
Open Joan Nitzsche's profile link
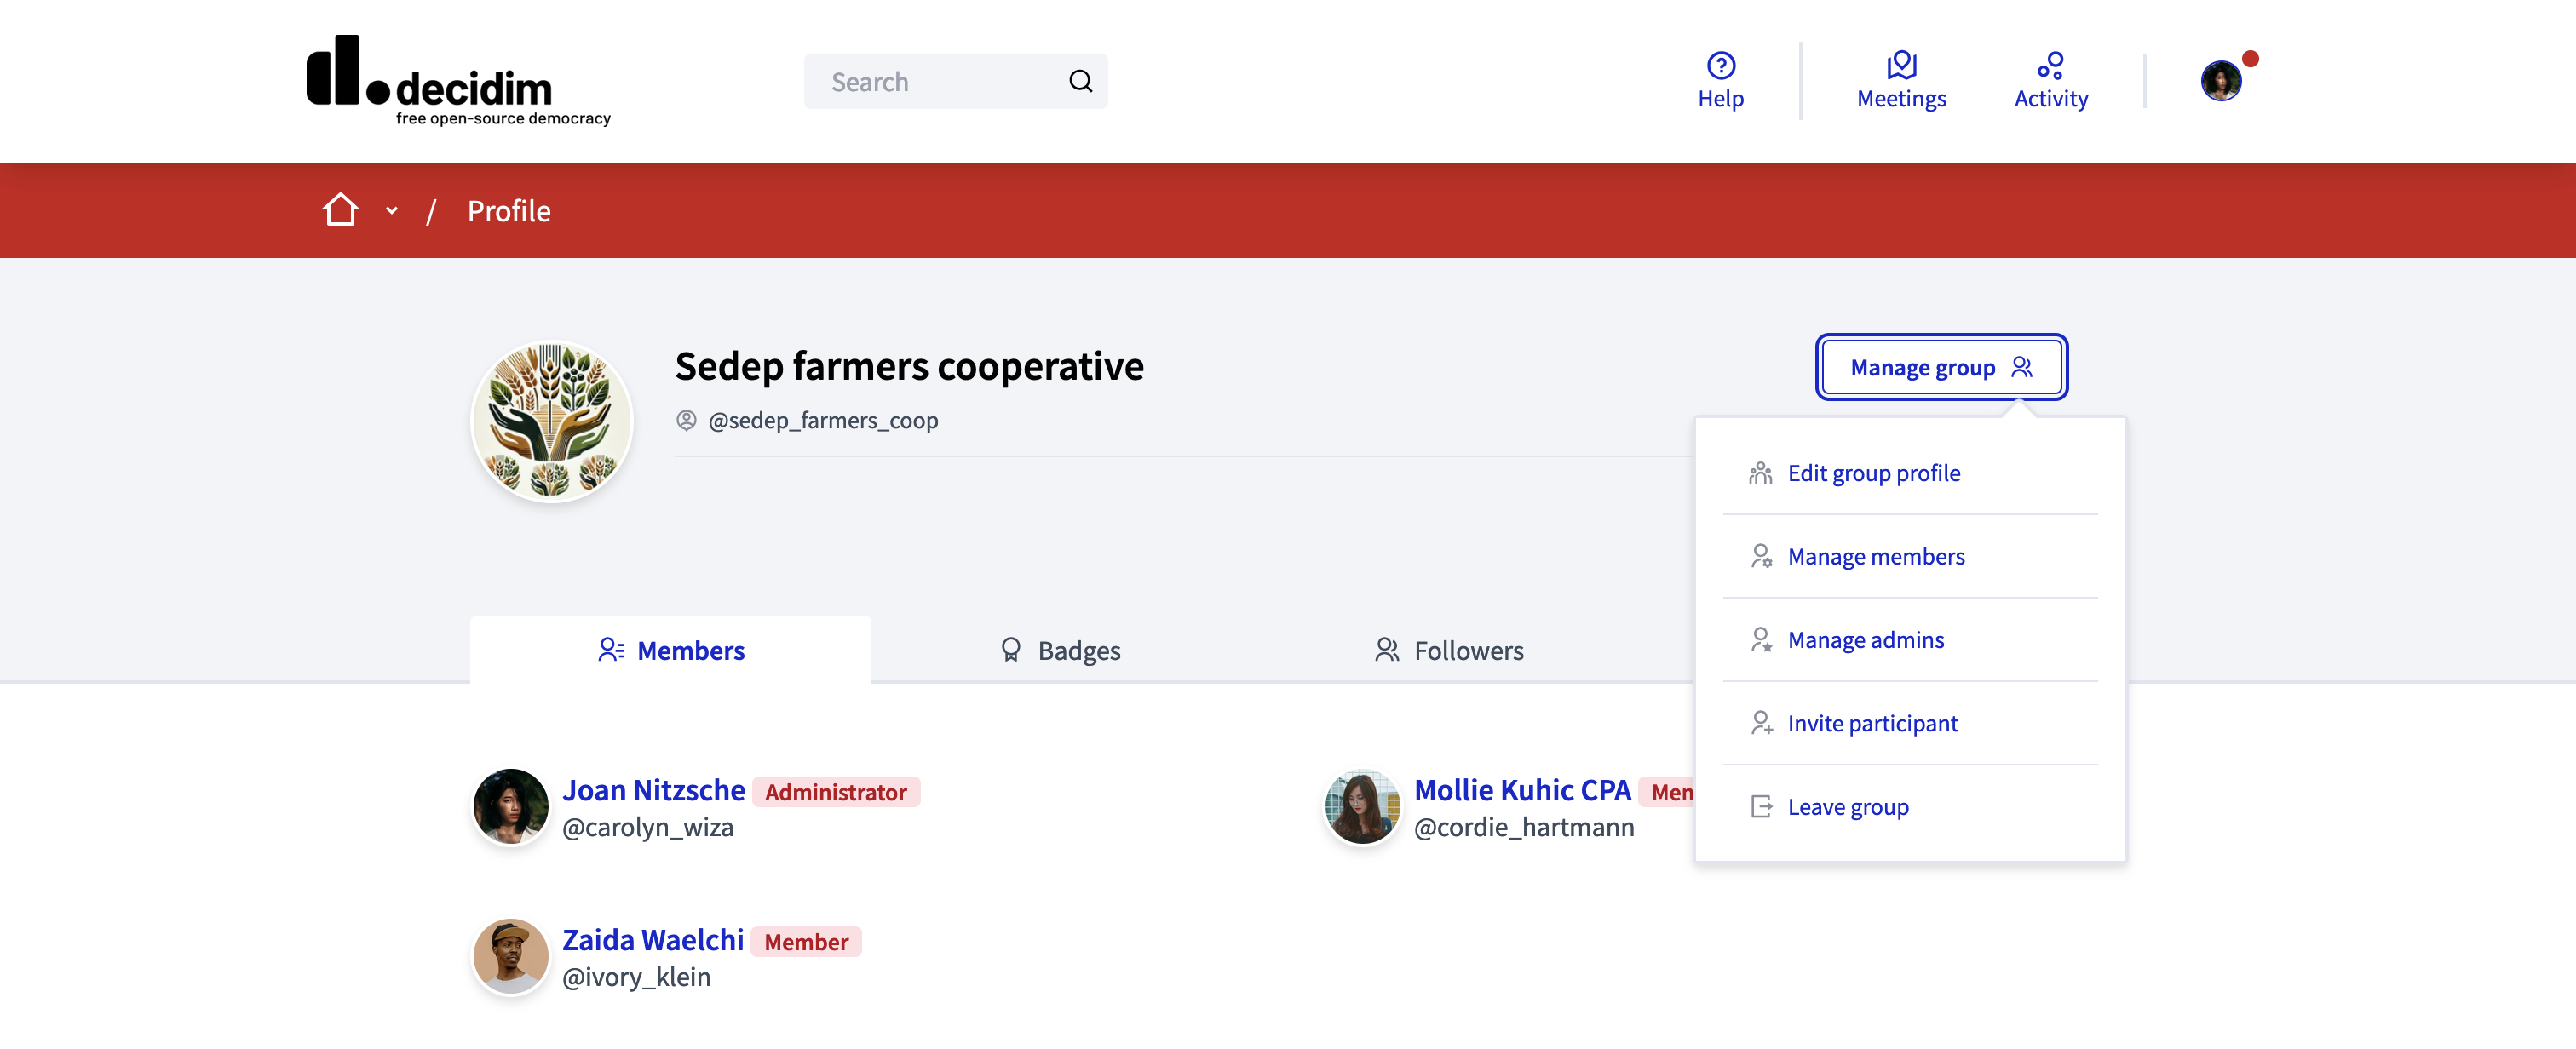point(654,790)
